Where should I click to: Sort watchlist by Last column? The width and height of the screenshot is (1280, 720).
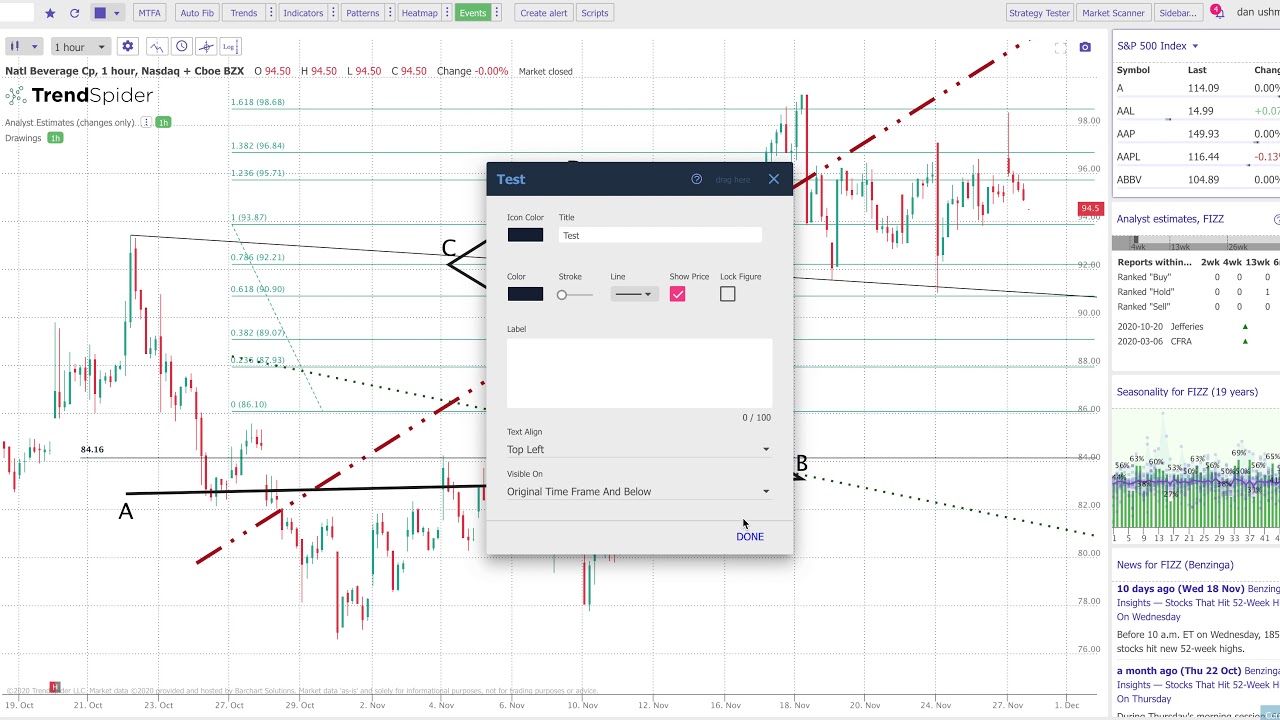click(1197, 70)
